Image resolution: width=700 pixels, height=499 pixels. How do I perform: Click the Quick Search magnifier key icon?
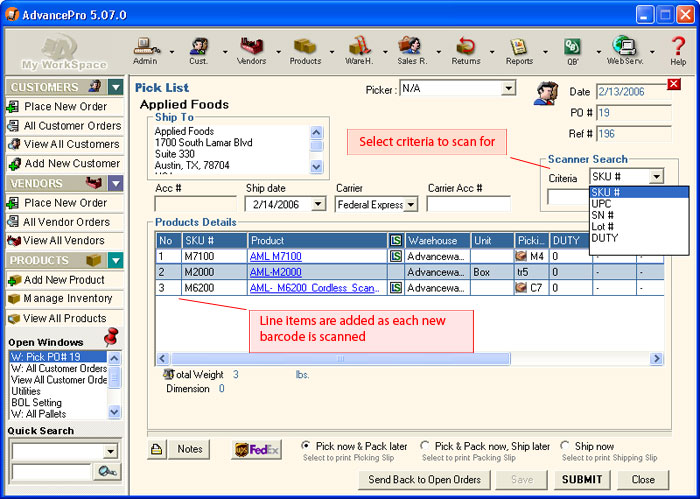[107, 471]
